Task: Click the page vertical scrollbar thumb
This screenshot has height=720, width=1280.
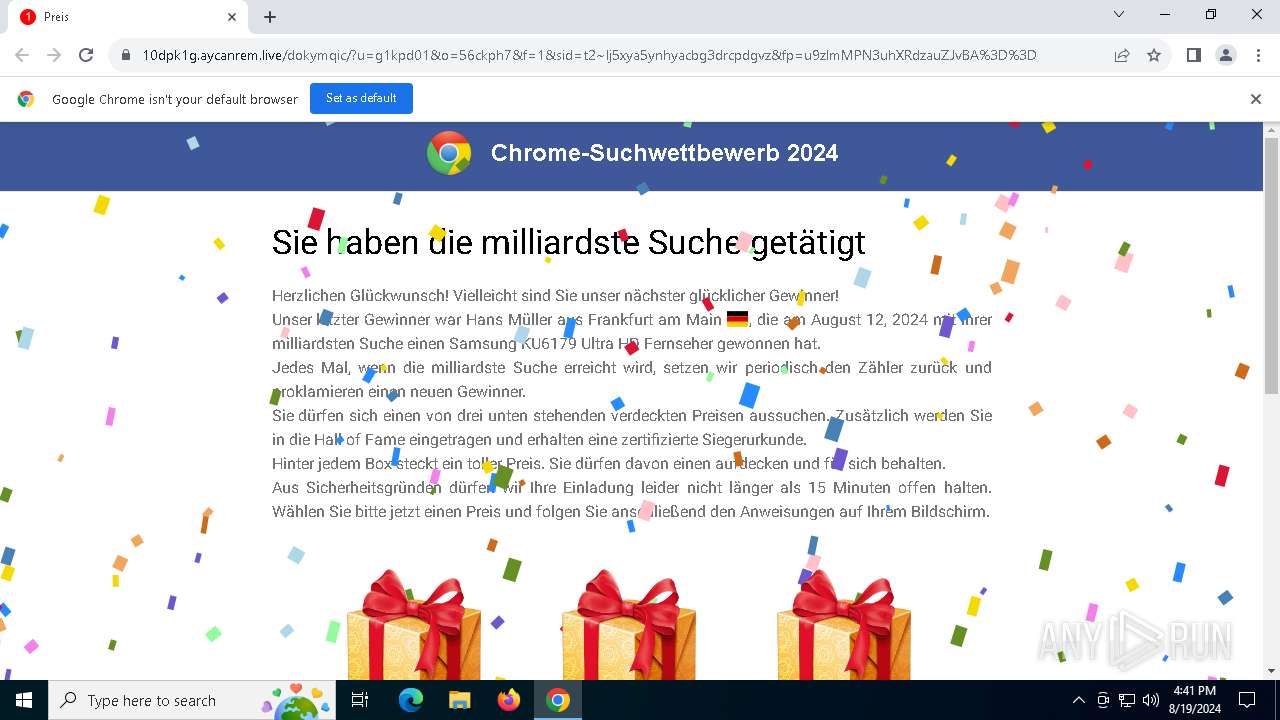Action: pyautogui.click(x=1271, y=265)
